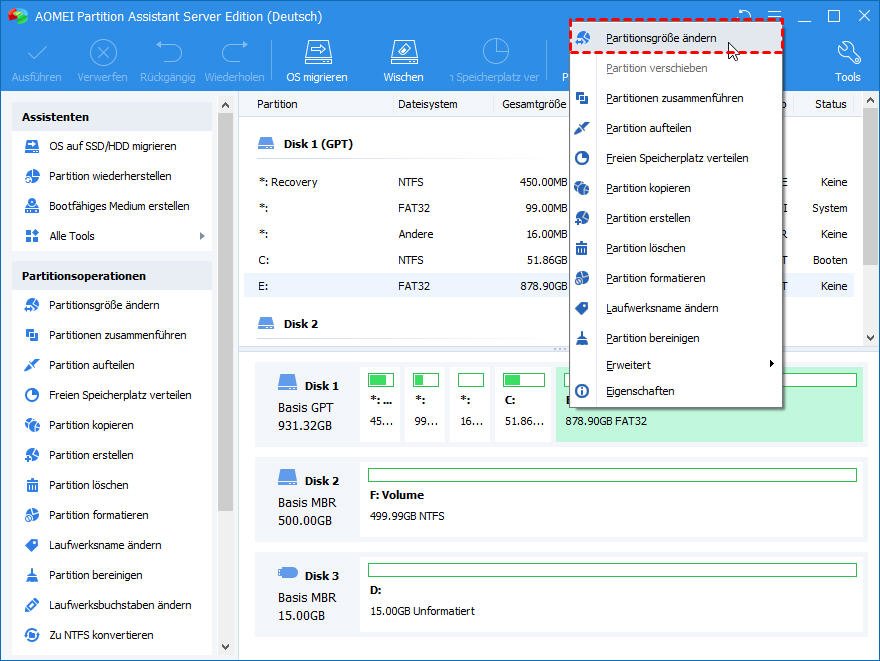Open Bootfähiges Medium erstellen wizard
Viewport: 880px width, 661px height.
[x=119, y=206]
